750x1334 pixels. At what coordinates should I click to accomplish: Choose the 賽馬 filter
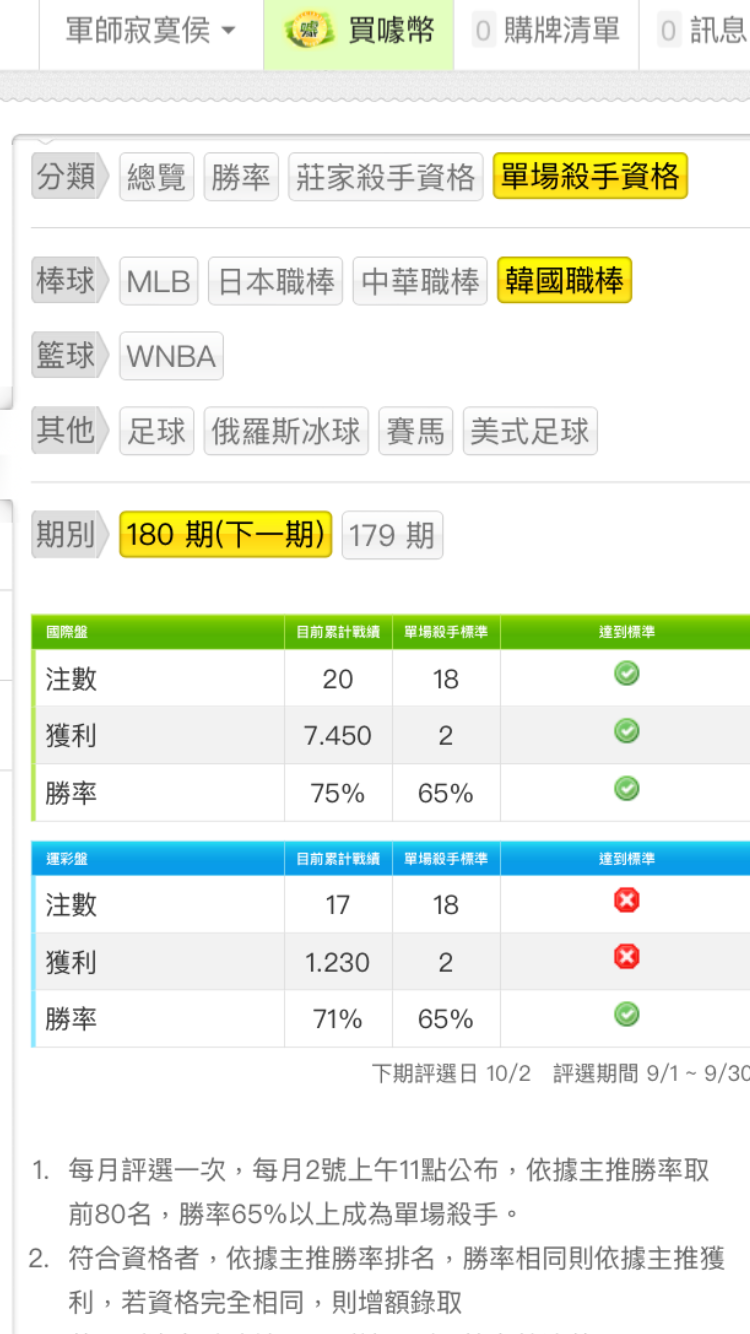415,431
